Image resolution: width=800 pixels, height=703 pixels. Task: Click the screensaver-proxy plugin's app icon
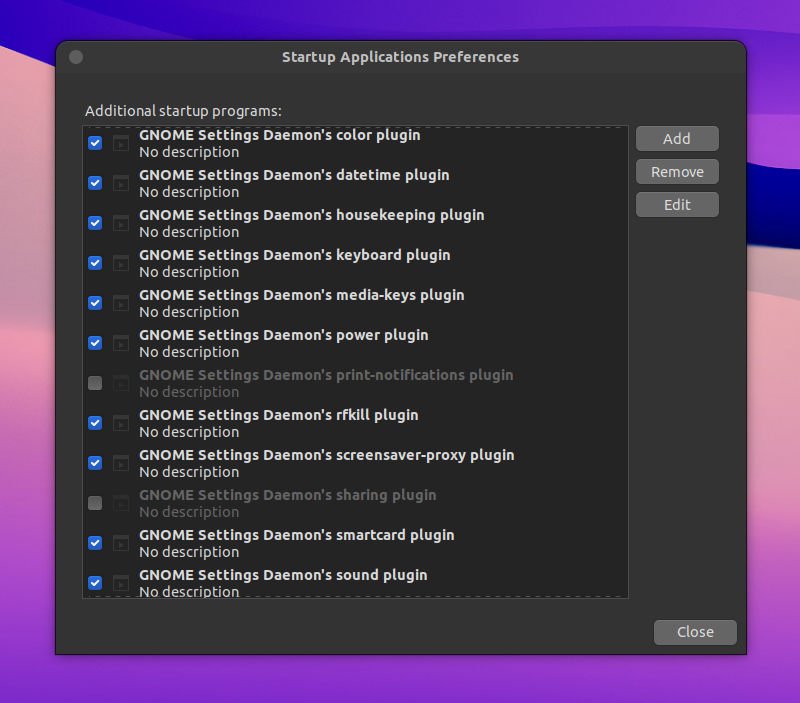tap(121, 463)
